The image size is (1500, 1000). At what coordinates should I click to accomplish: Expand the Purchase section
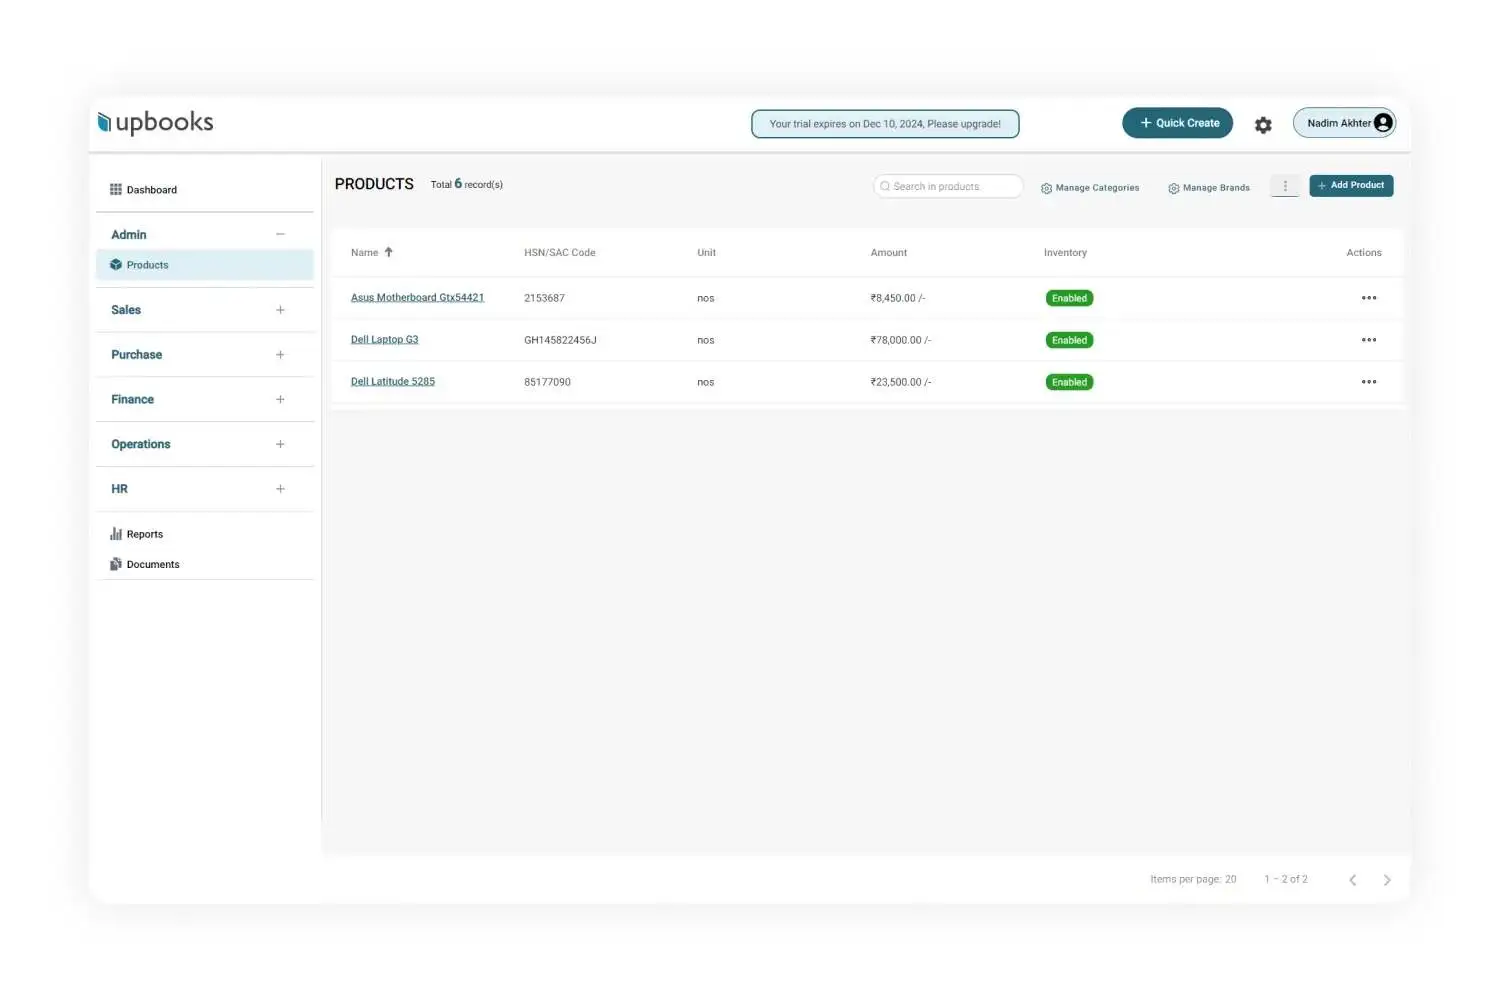[x=280, y=355]
